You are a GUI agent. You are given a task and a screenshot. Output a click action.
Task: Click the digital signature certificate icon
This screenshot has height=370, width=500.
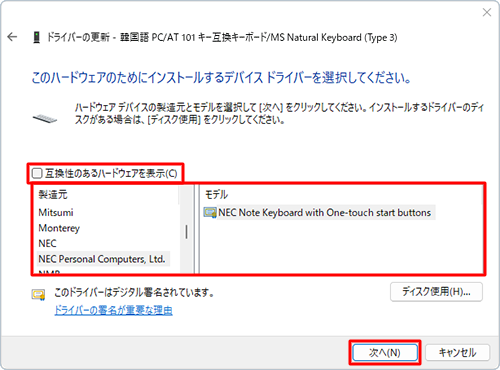[38, 294]
